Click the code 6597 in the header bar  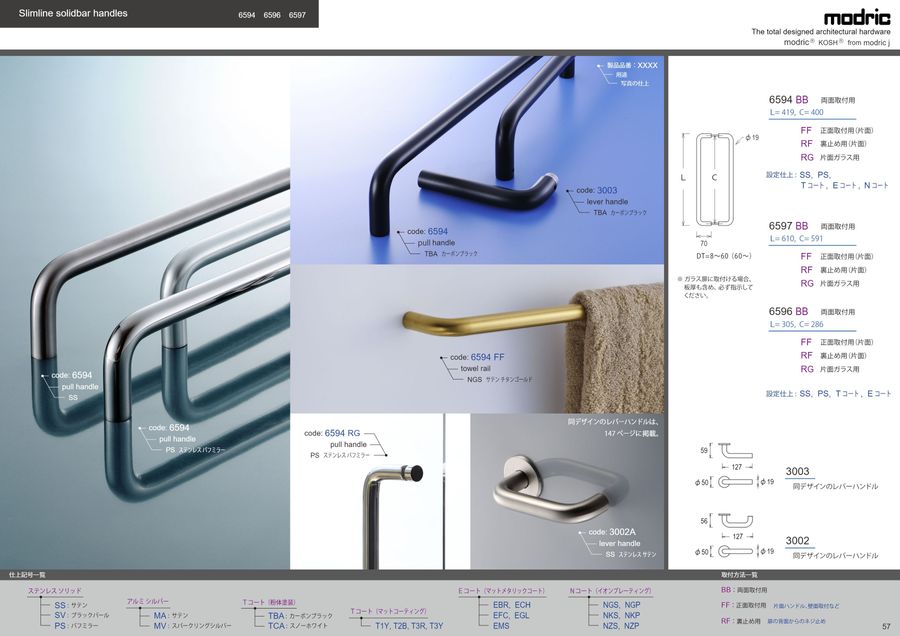[x=297, y=15]
